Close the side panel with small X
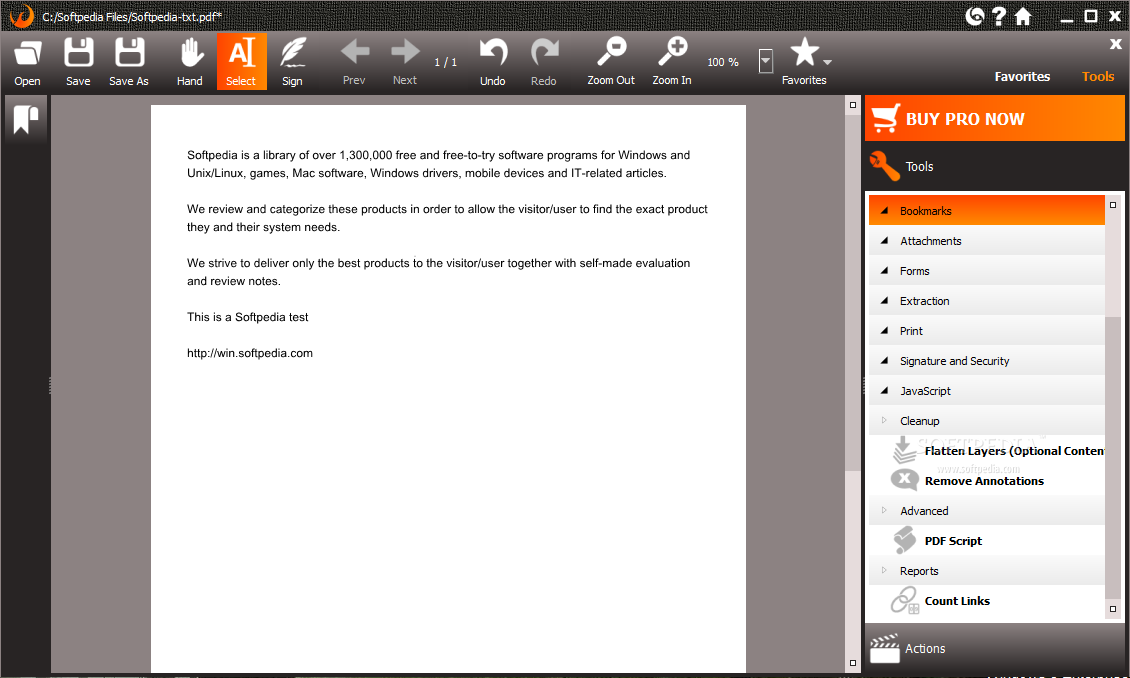 tap(1115, 44)
